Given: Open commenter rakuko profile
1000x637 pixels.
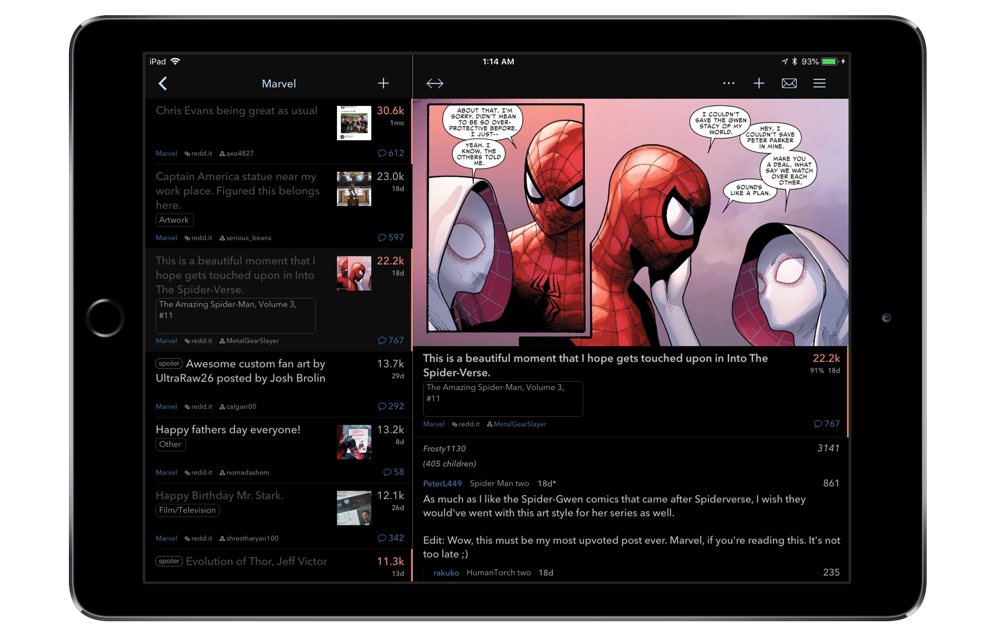Looking at the screenshot, I should [446, 573].
